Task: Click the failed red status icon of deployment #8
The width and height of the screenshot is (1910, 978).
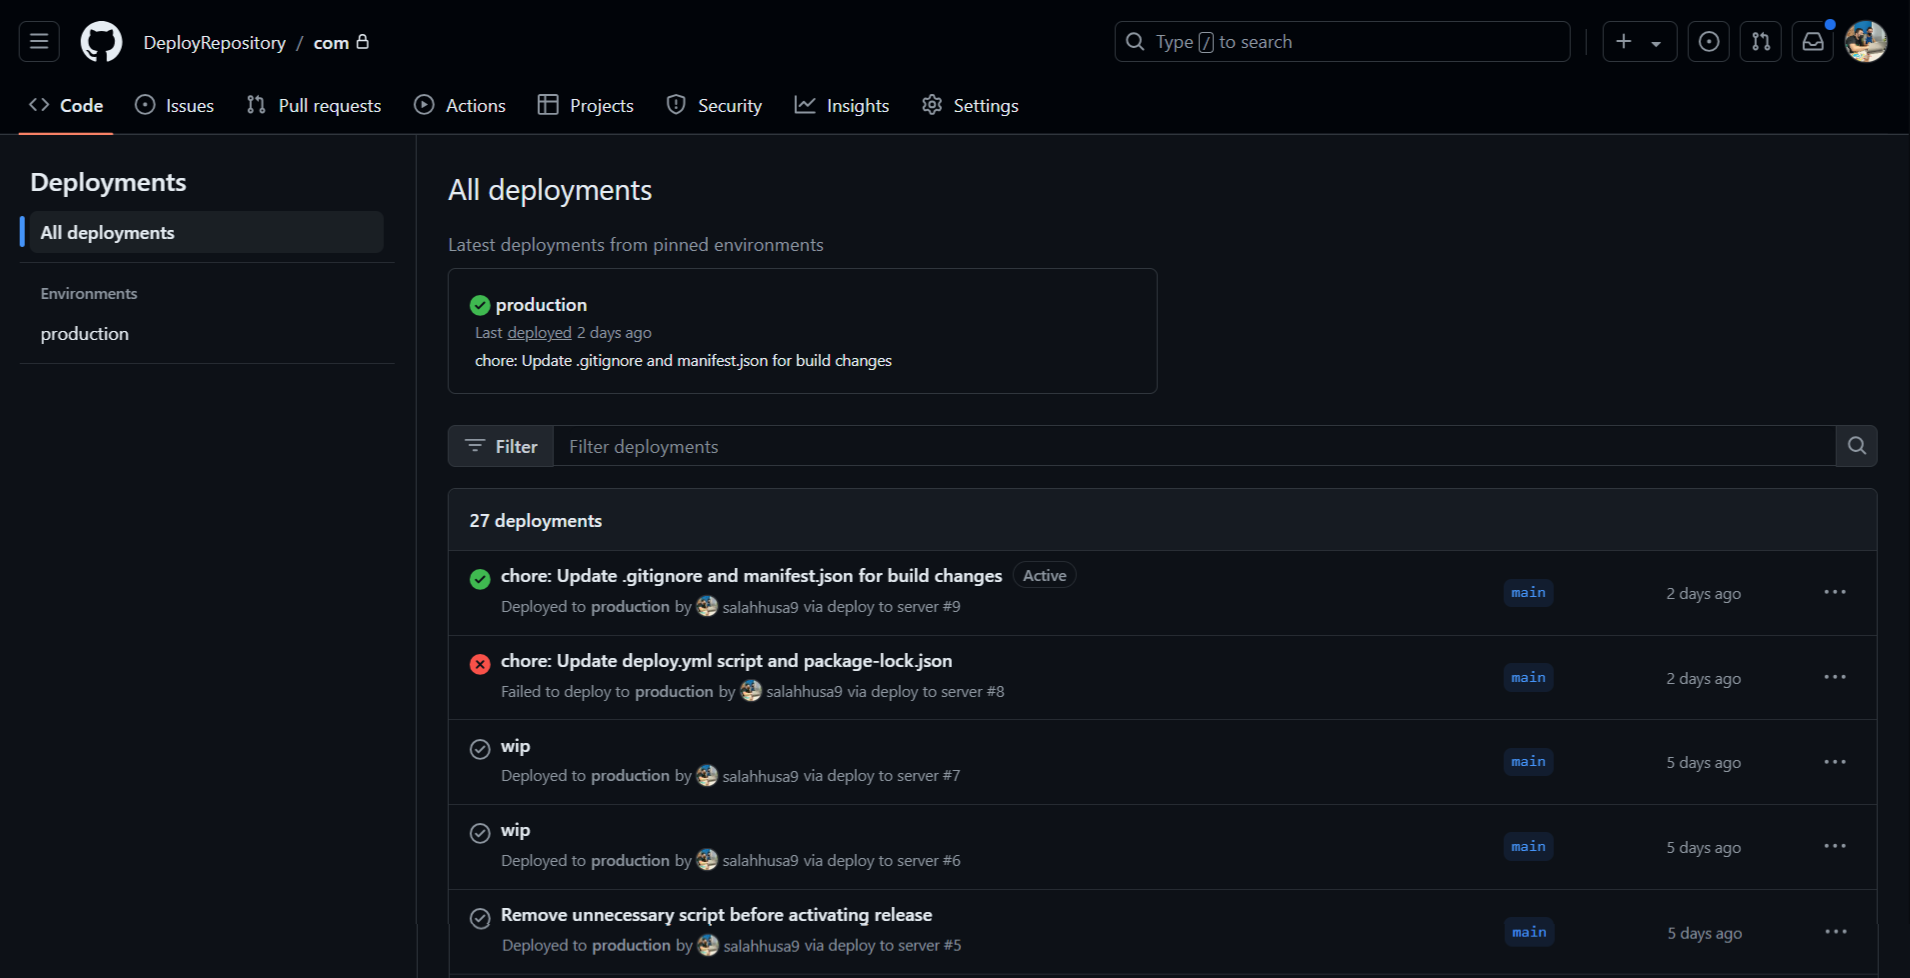Action: point(480,664)
